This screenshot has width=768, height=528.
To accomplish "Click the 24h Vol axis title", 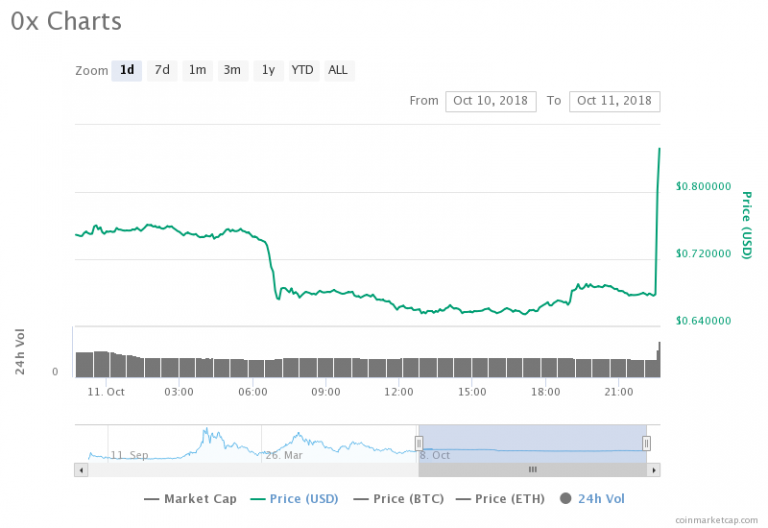I will 20,352.
